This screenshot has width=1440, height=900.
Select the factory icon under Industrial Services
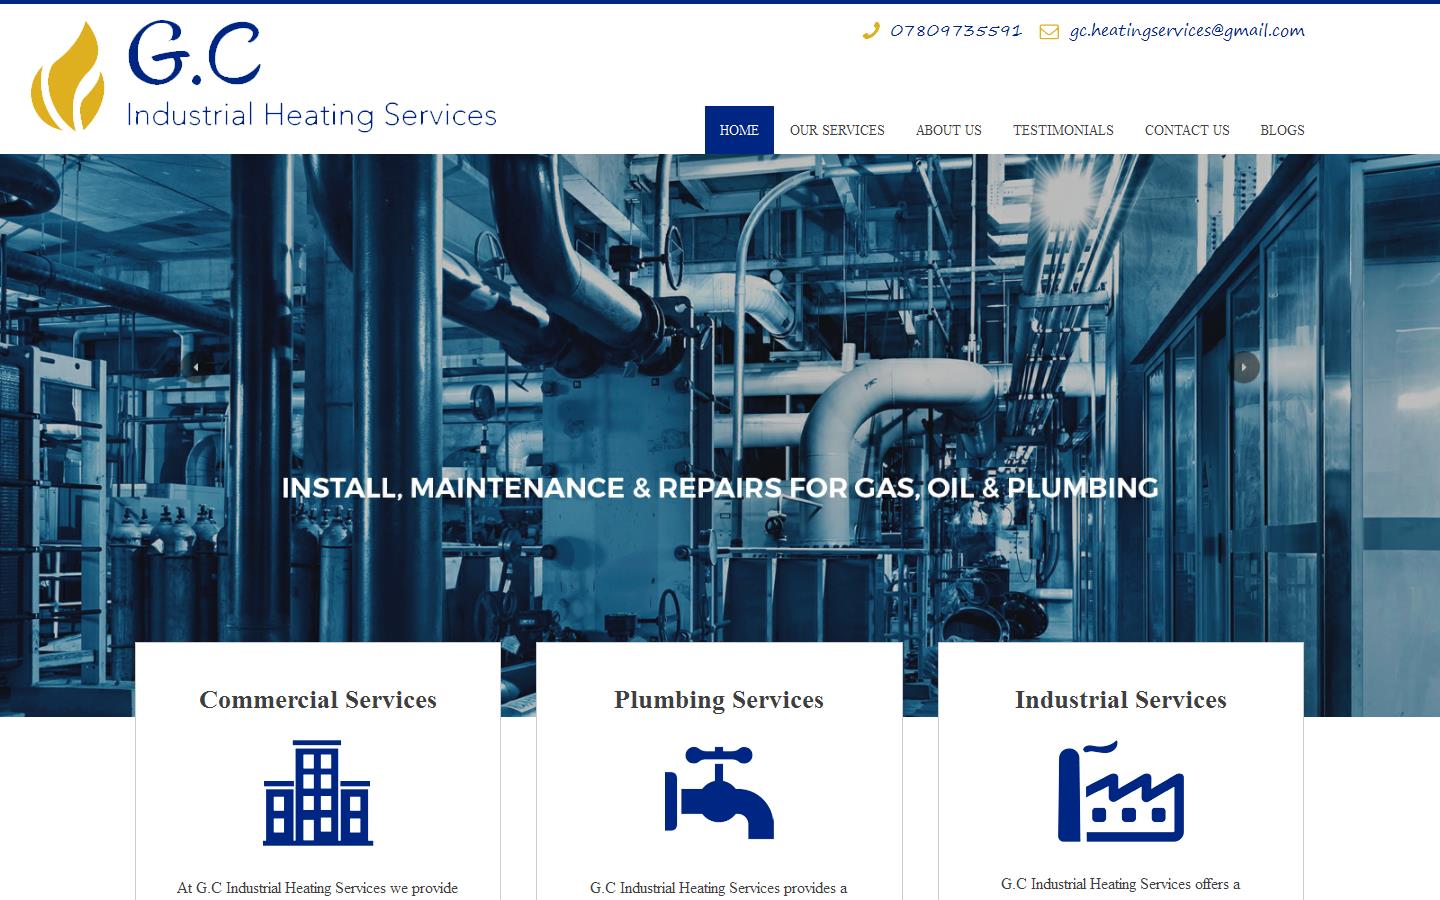[x=1120, y=795]
